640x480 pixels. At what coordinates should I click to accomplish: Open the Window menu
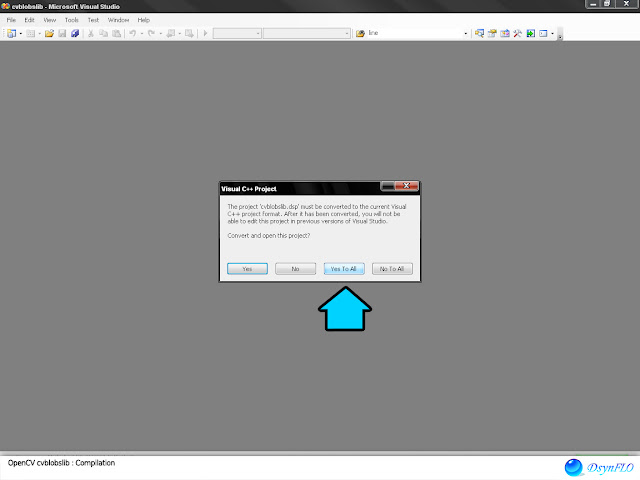(x=118, y=20)
